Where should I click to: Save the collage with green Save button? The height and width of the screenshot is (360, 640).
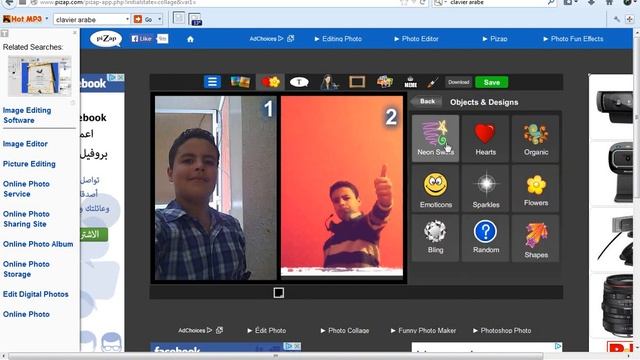point(491,82)
